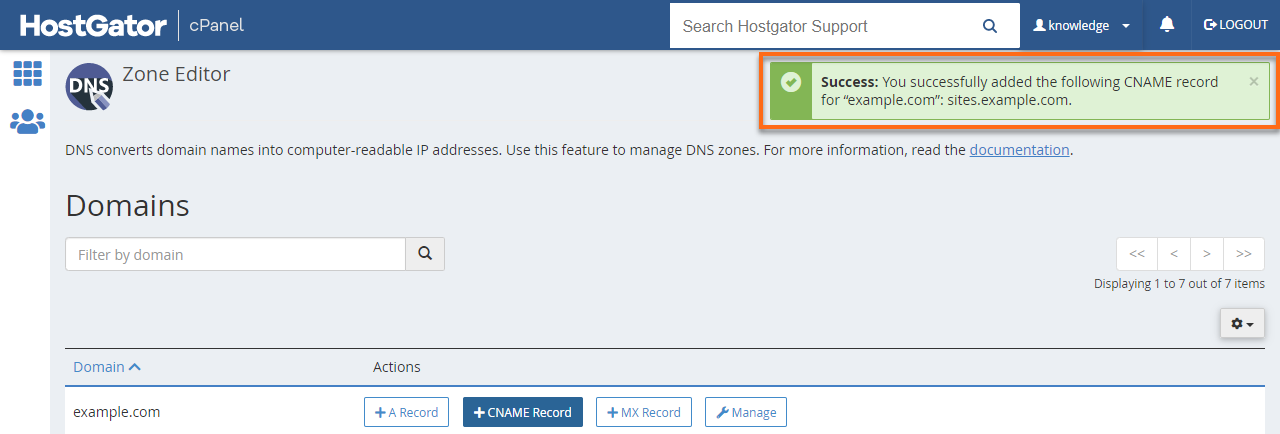
Task: Click the Zone Editor DNS icon
Action: [89, 86]
